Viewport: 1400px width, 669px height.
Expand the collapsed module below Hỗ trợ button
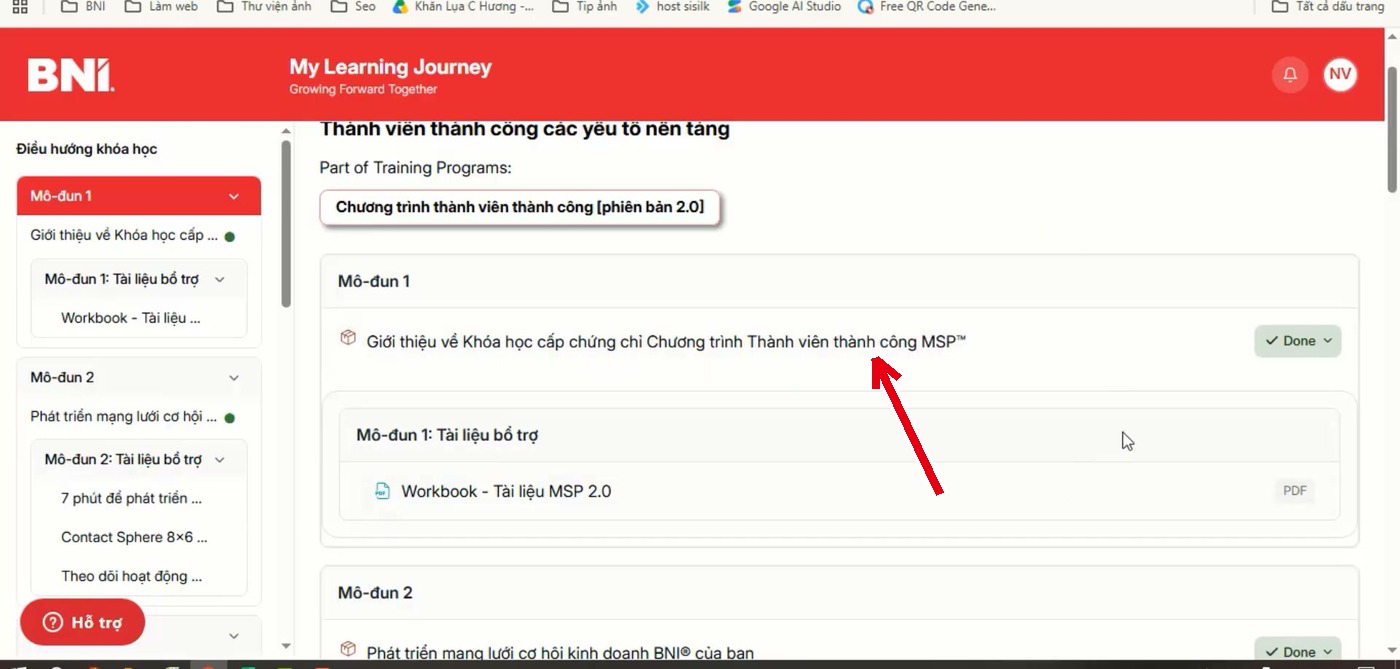coord(234,636)
